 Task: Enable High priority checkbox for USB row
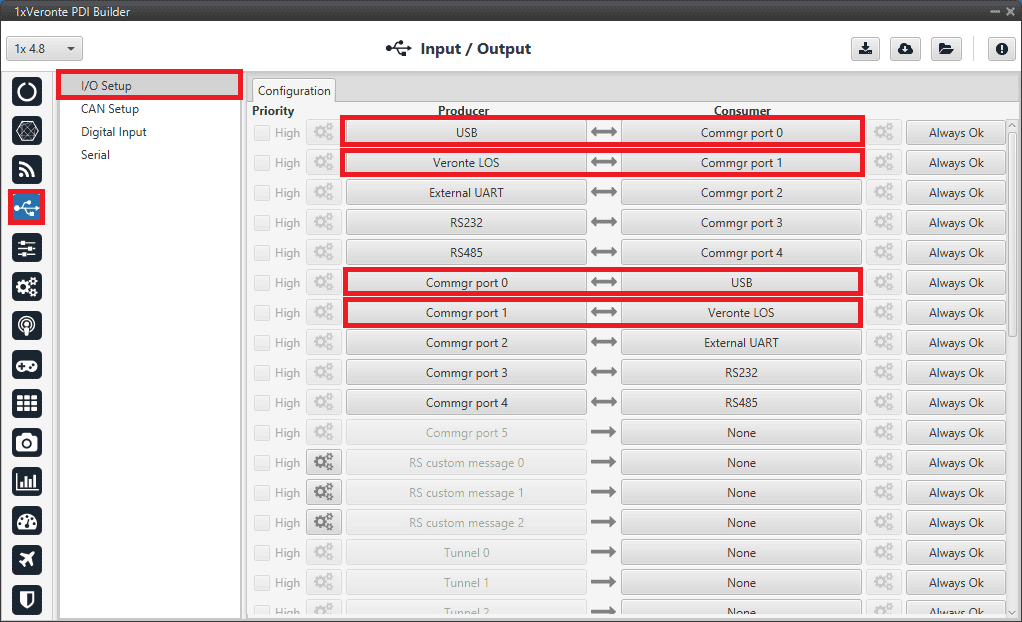coord(262,133)
